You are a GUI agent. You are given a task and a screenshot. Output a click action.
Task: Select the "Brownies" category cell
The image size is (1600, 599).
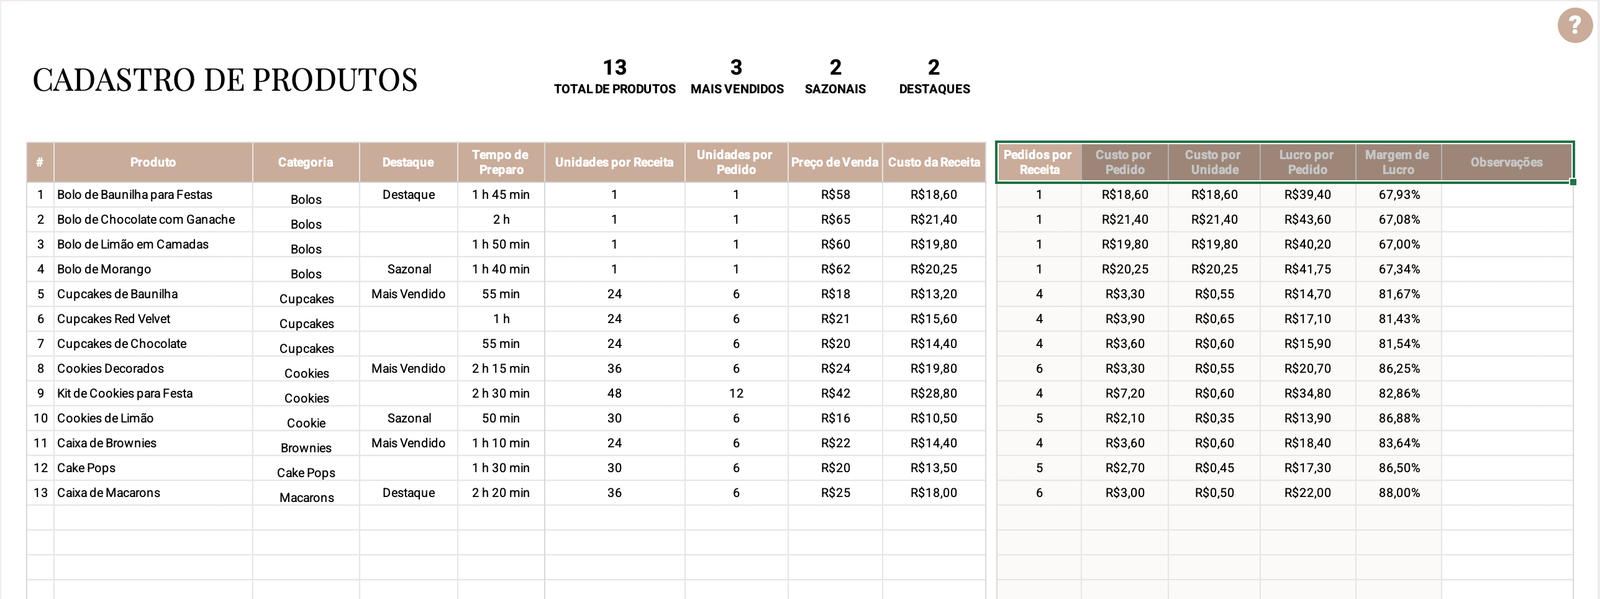click(306, 444)
